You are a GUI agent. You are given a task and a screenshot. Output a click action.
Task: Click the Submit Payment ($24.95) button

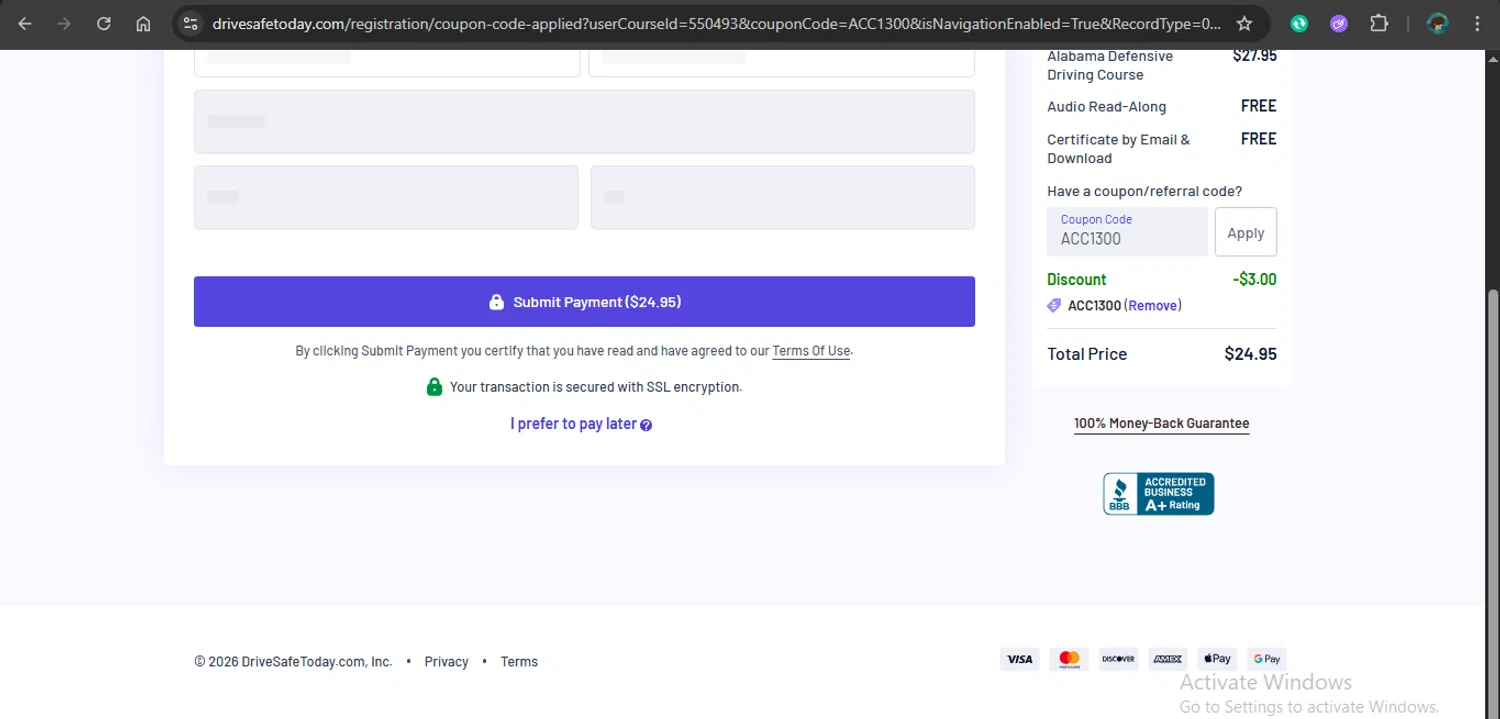point(584,301)
